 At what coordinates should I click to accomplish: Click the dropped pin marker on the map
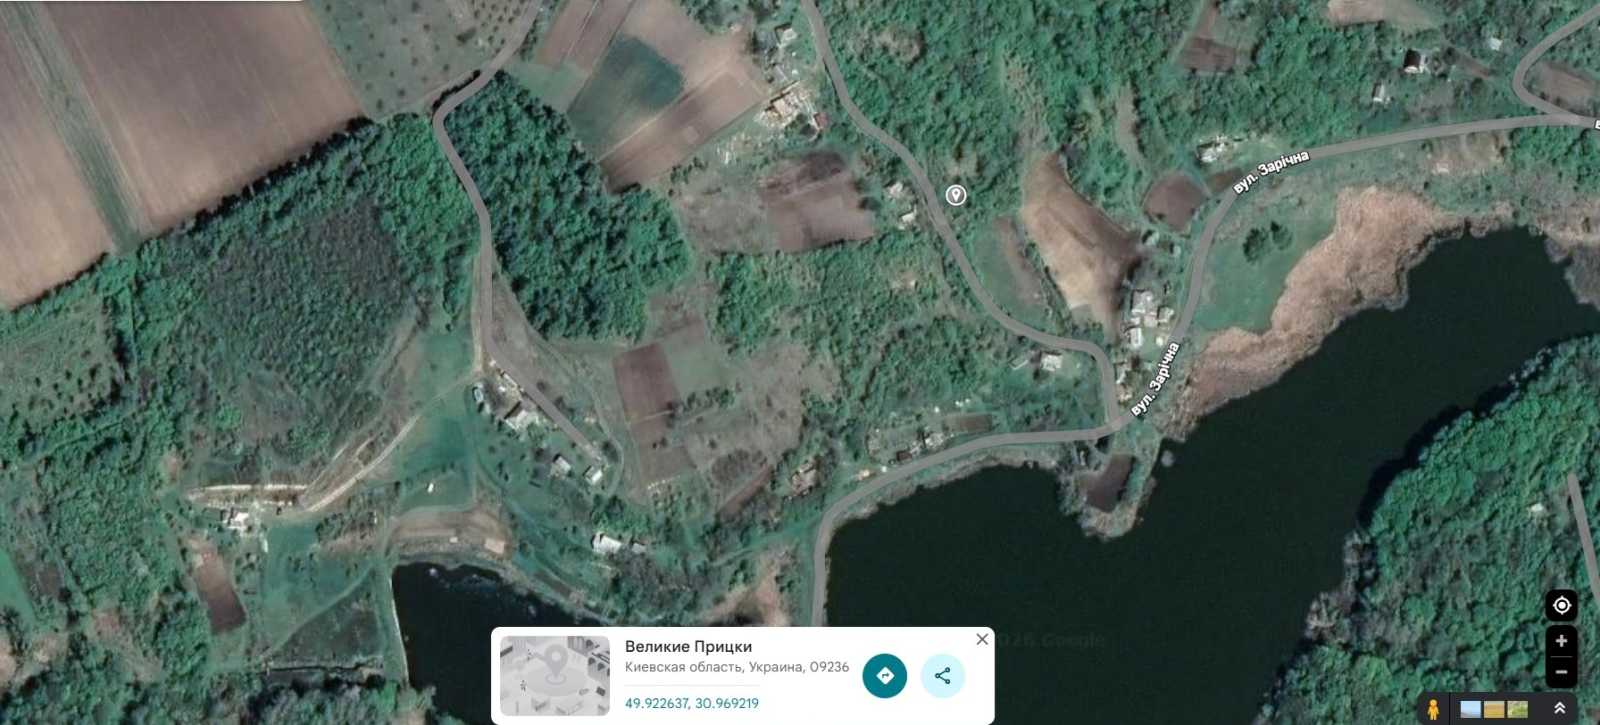click(x=956, y=195)
